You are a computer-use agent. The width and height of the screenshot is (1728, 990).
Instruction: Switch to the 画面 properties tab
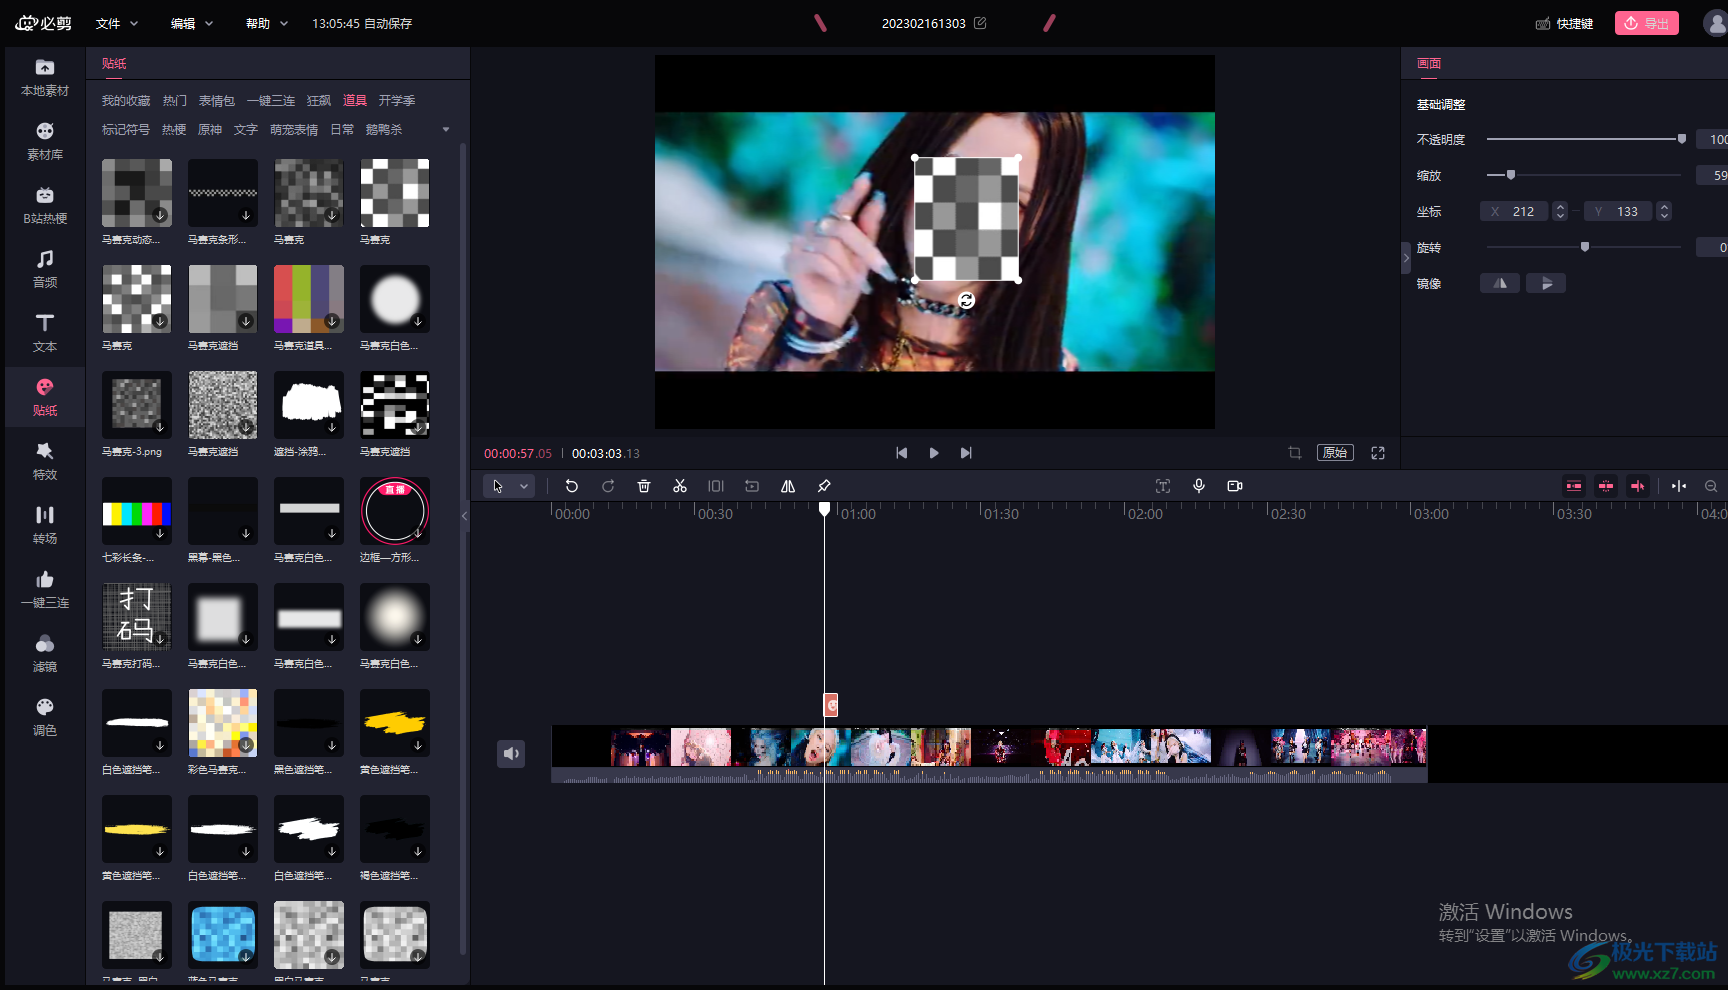(x=1429, y=63)
